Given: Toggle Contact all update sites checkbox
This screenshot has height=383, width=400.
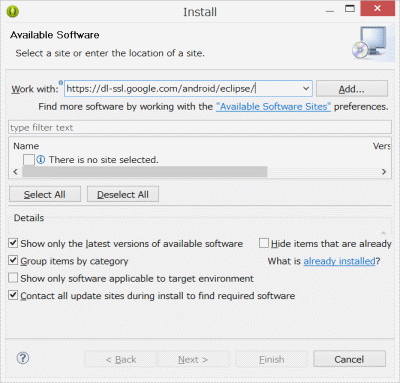Looking at the screenshot, I should tap(13, 295).
